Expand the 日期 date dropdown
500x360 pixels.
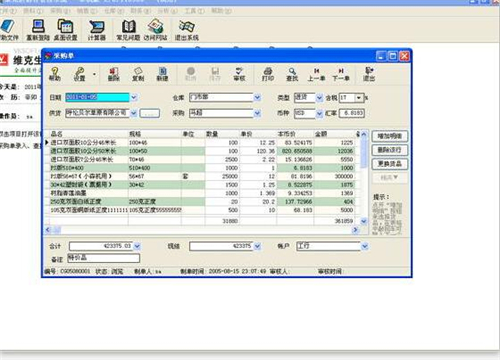coord(134,97)
